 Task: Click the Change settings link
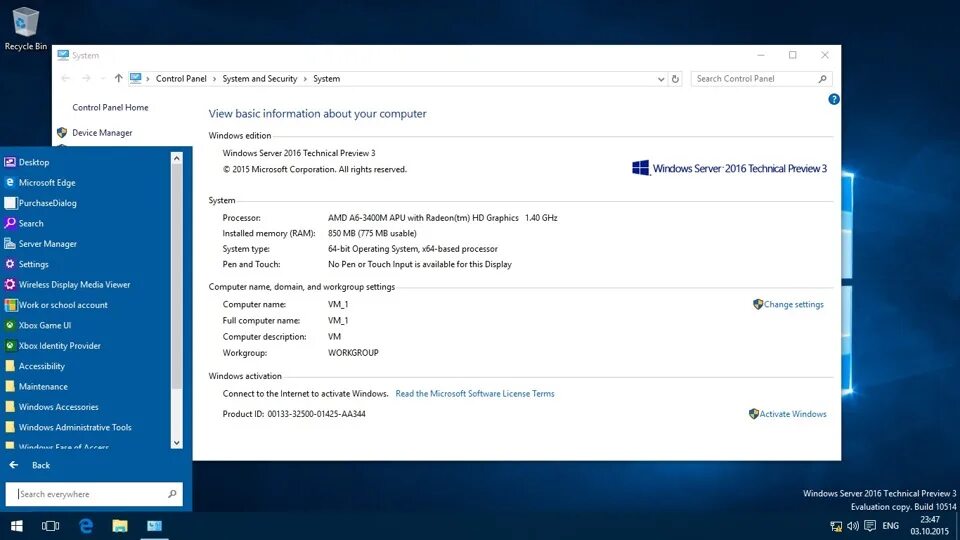(x=793, y=304)
